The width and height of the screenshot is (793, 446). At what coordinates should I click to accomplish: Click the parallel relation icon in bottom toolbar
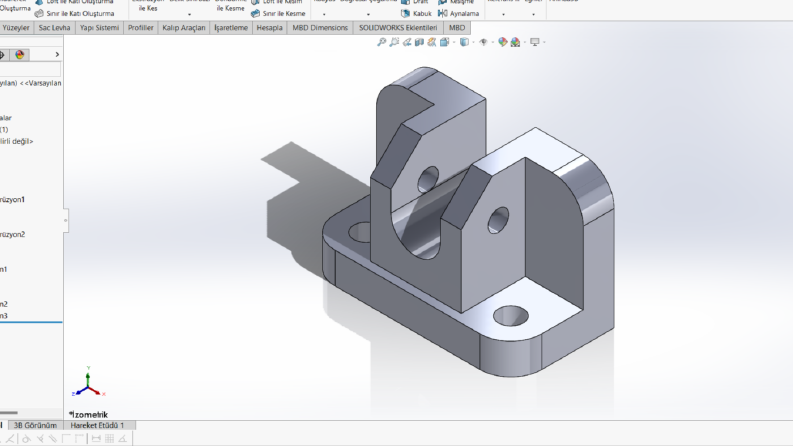click(53, 439)
